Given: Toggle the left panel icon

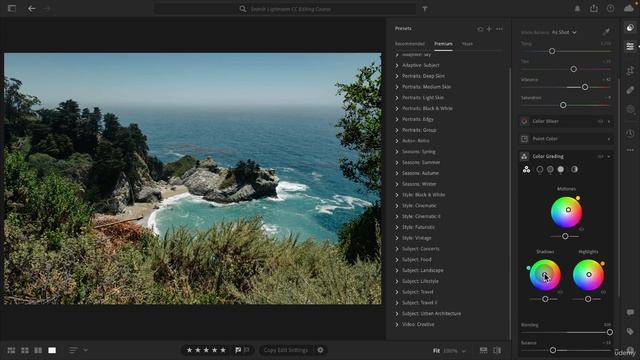Looking at the screenshot, I should point(12,9).
